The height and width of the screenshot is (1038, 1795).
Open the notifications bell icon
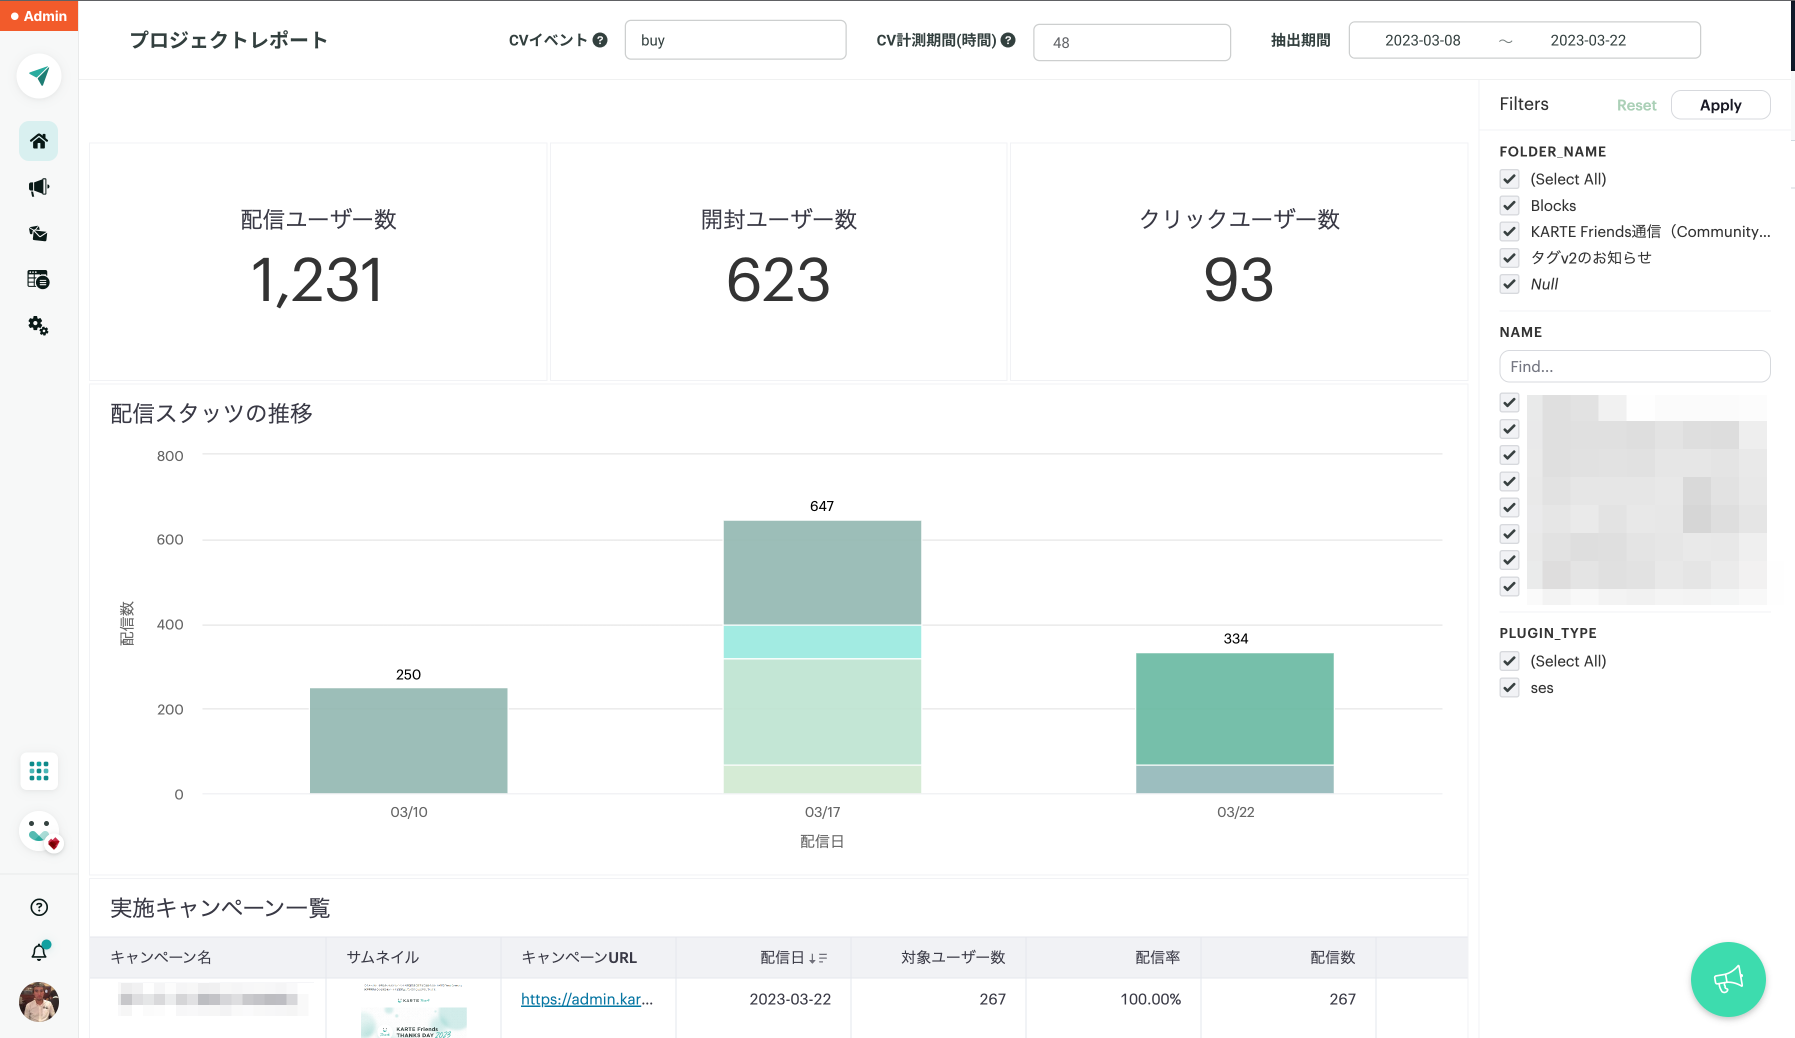(x=39, y=952)
